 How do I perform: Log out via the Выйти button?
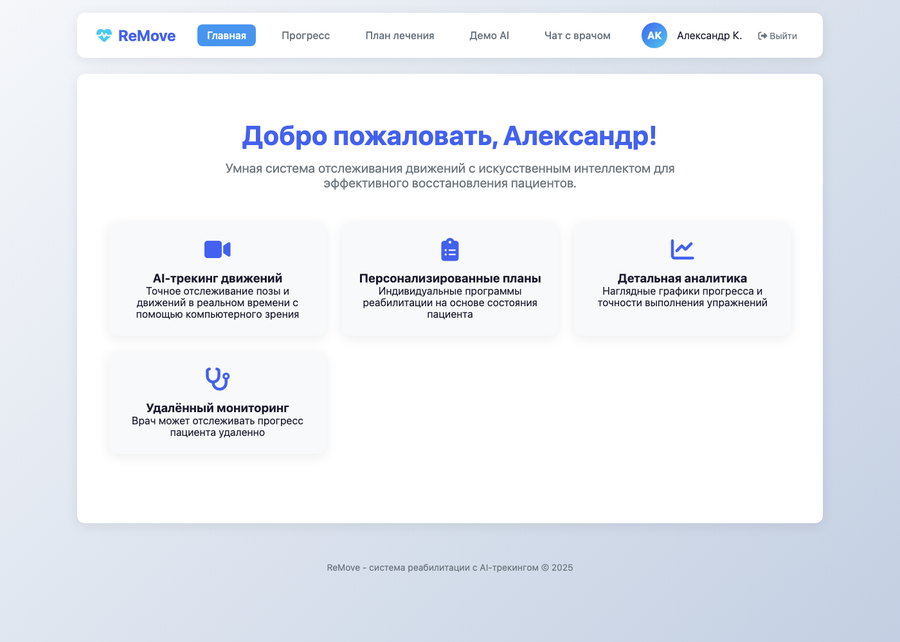tap(777, 36)
